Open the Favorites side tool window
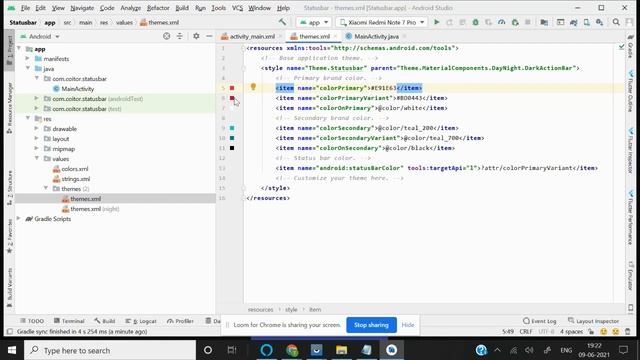The width and height of the screenshot is (640, 360). coord(9,236)
